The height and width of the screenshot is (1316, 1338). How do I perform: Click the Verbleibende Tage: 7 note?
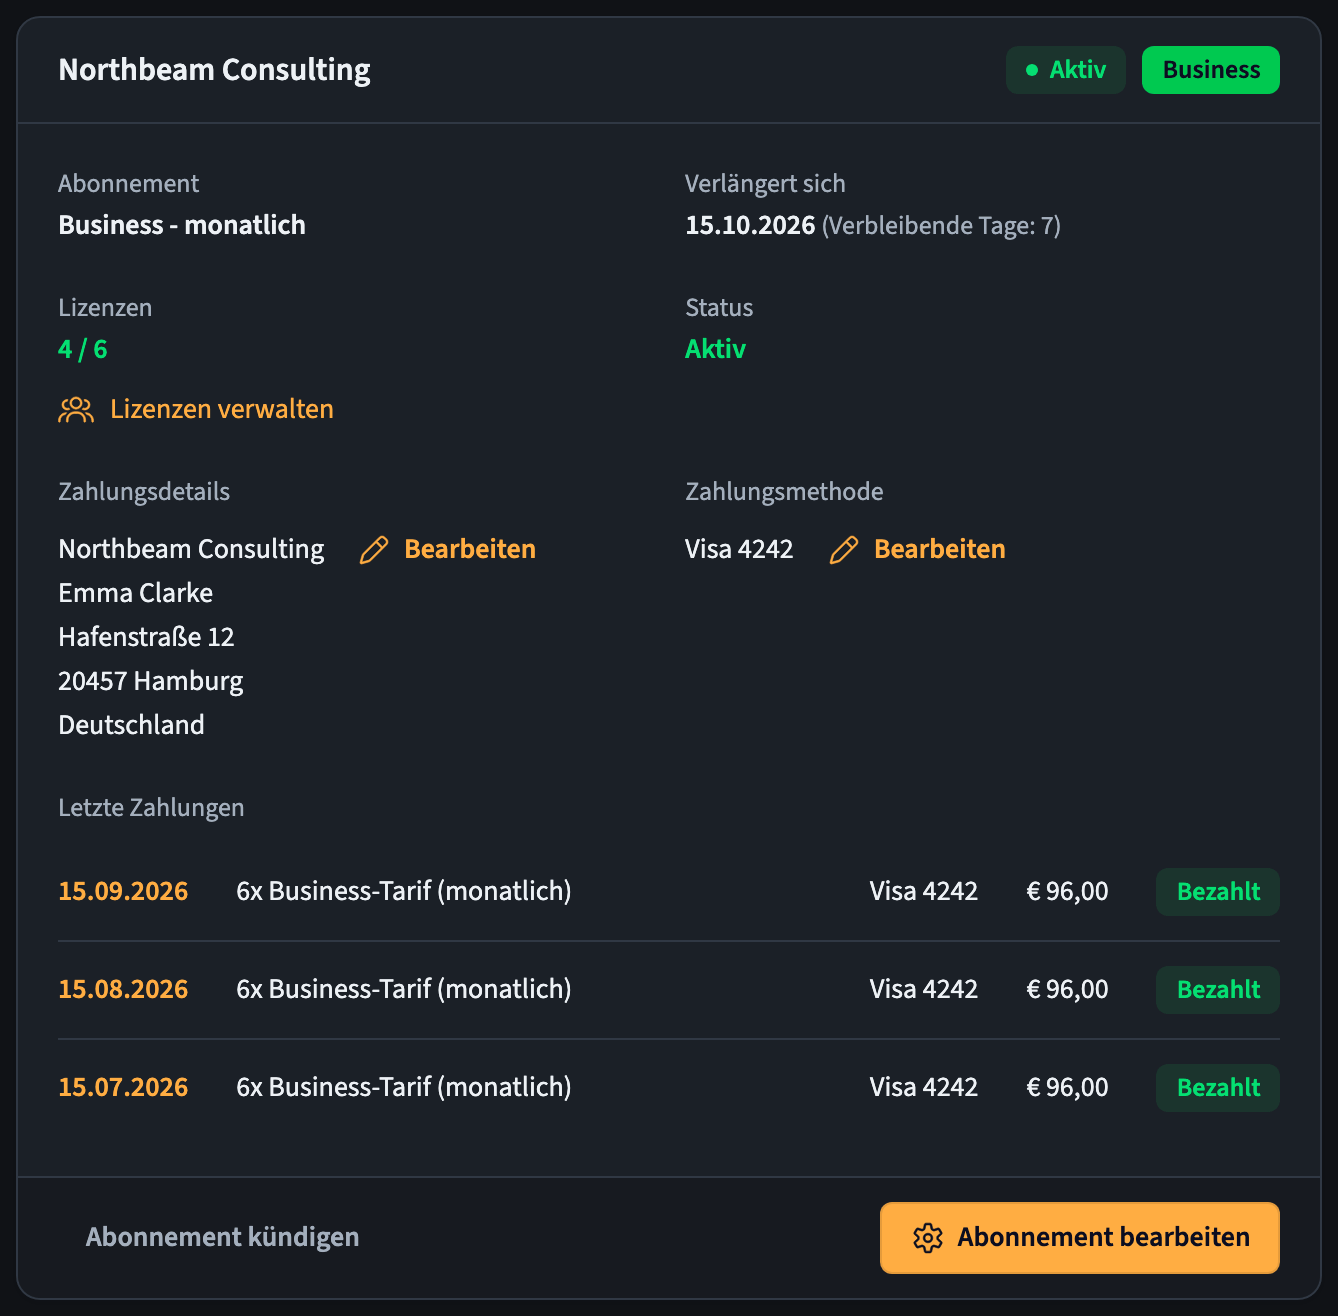941,226
